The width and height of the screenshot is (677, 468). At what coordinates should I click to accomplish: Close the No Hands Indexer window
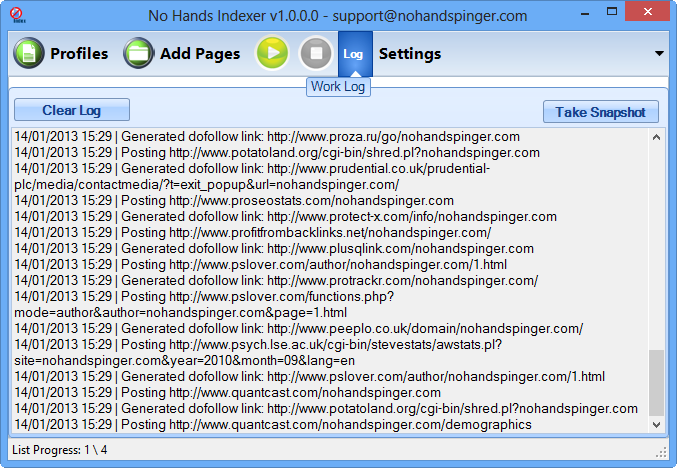pyautogui.click(x=647, y=12)
